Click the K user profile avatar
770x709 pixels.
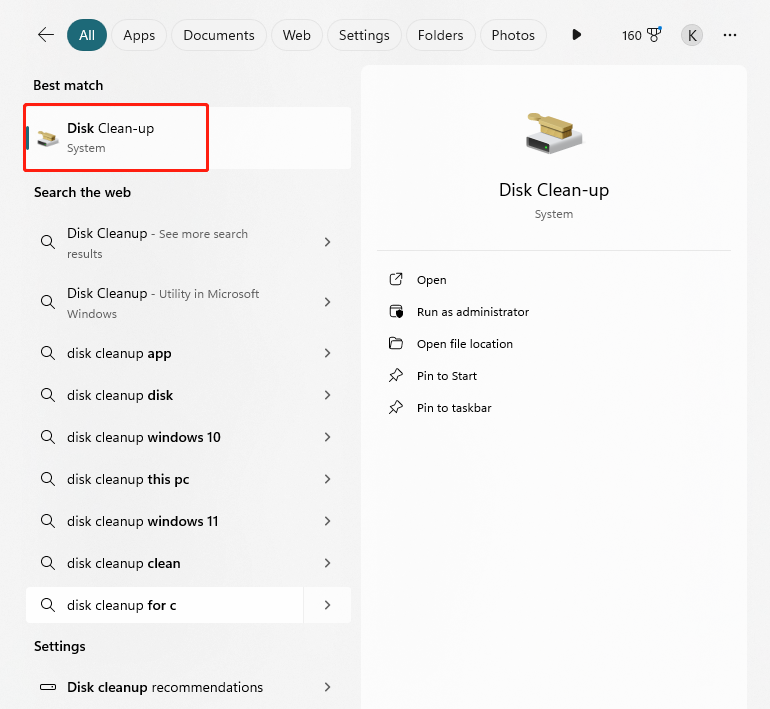tap(692, 35)
